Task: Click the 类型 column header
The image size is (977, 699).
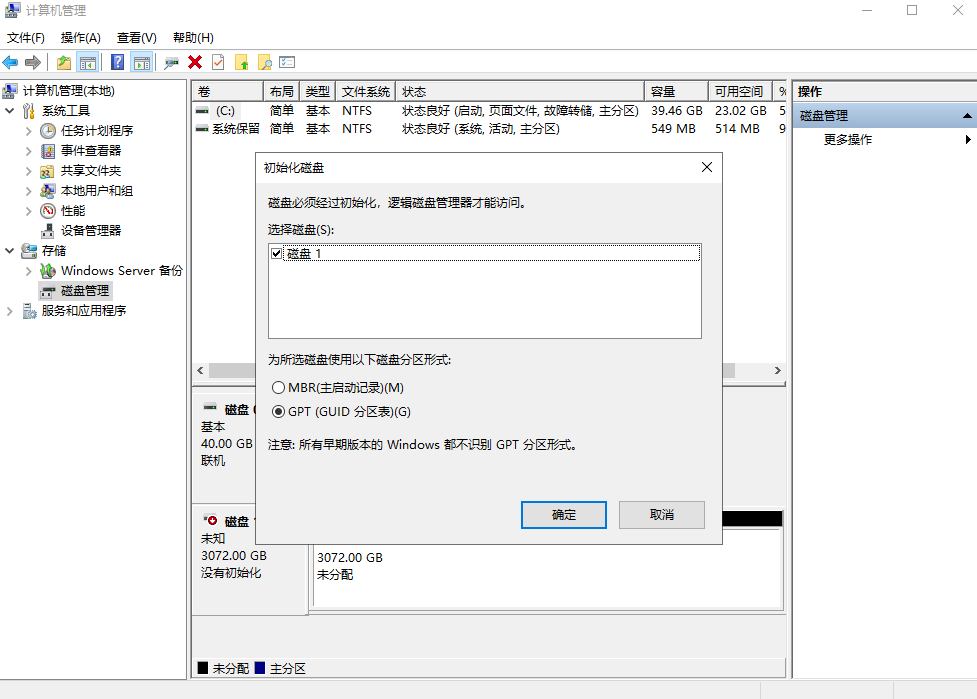Action: click(318, 92)
